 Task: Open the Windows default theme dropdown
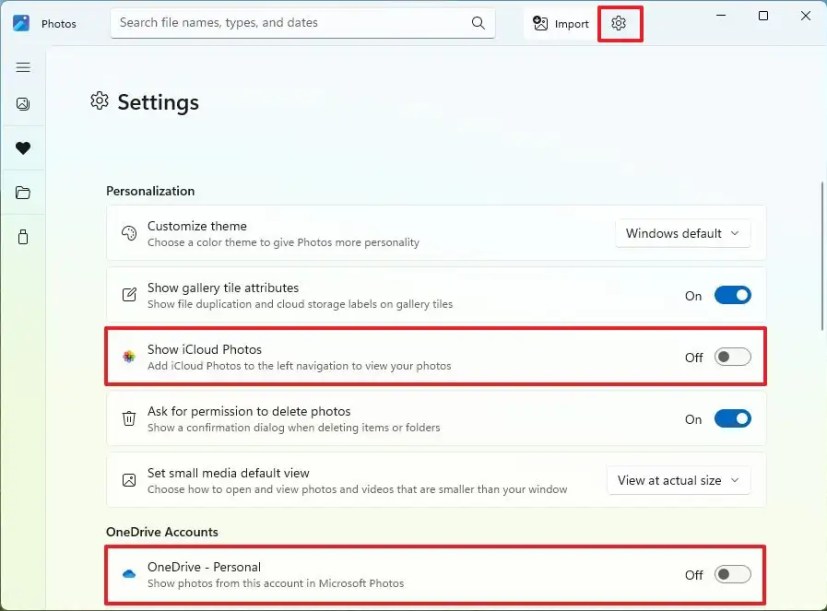click(x=683, y=233)
